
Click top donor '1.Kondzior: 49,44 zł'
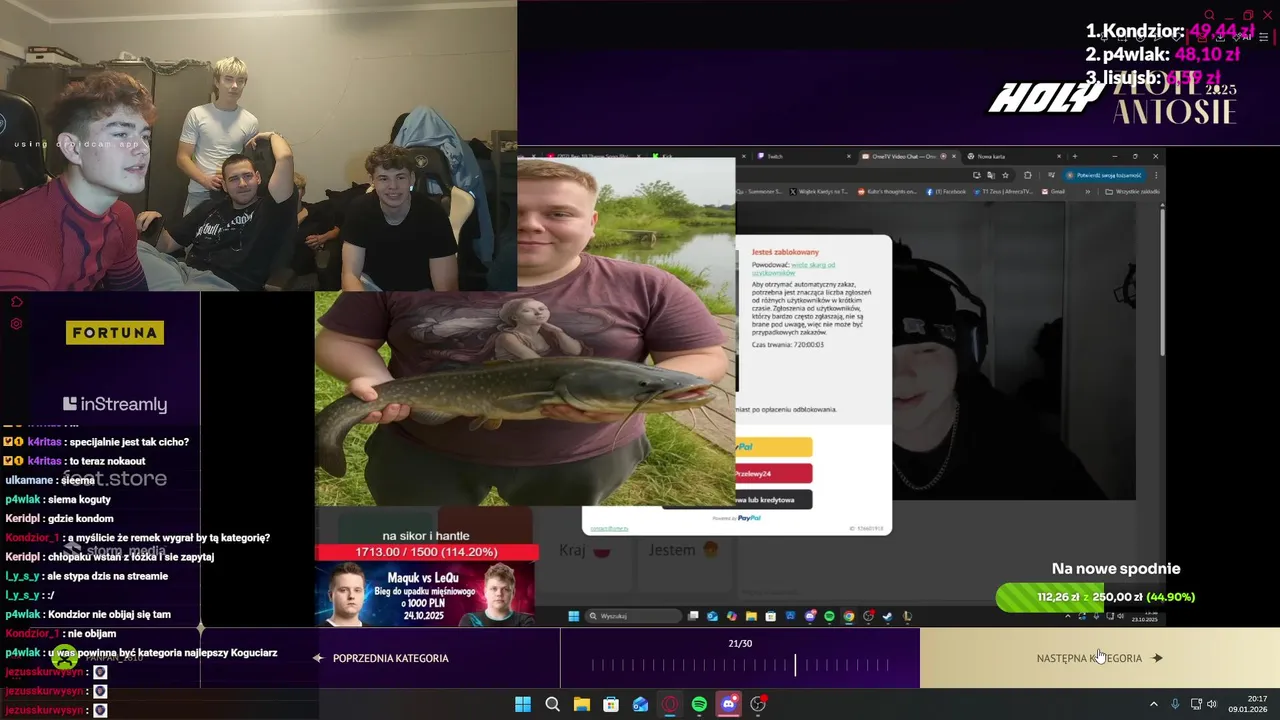pyautogui.click(x=1170, y=31)
